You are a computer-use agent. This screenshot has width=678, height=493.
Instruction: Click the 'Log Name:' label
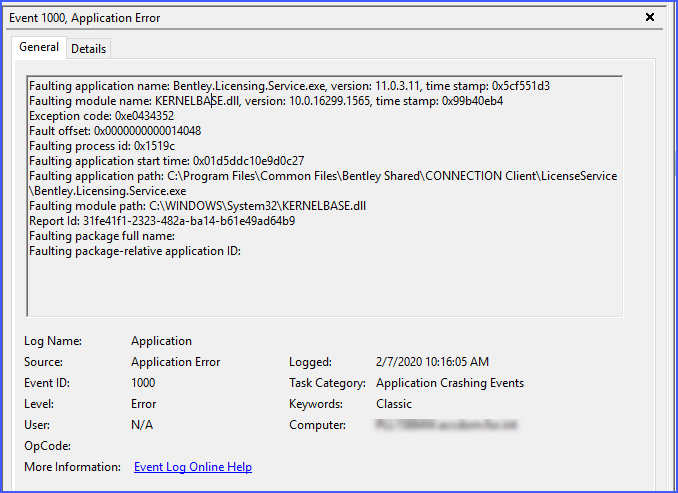(53, 341)
